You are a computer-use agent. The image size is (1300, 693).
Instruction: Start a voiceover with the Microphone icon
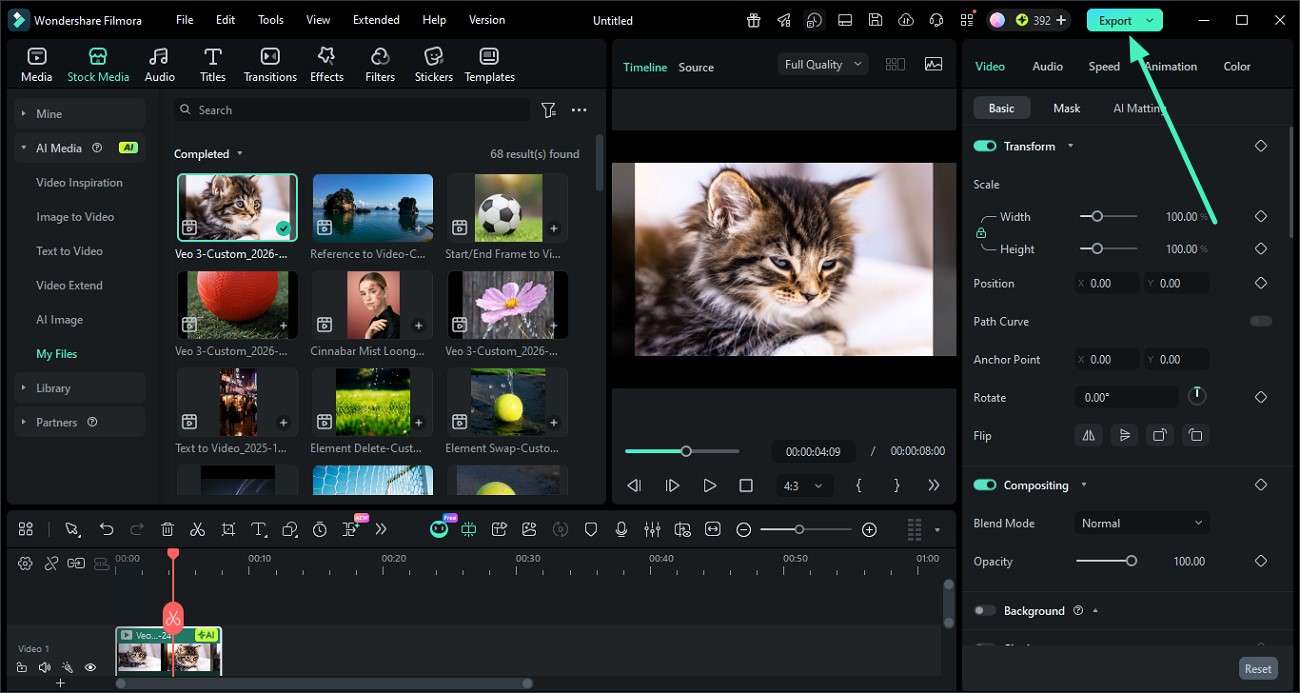tap(621, 529)
